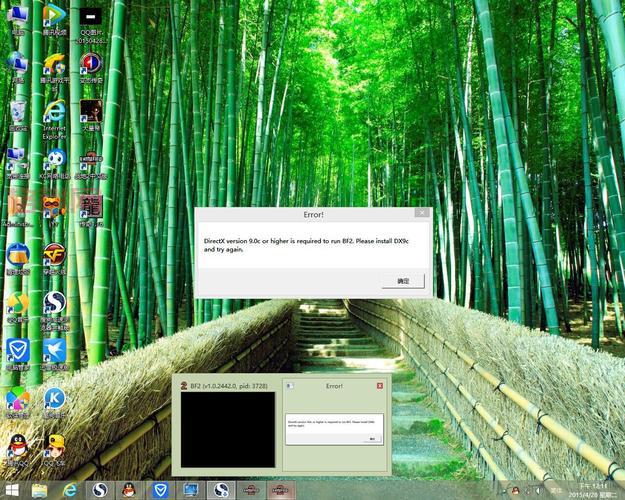Open the yellow-green pinwheel desktop shortcut
625x500 pixels.
(18, 307)
